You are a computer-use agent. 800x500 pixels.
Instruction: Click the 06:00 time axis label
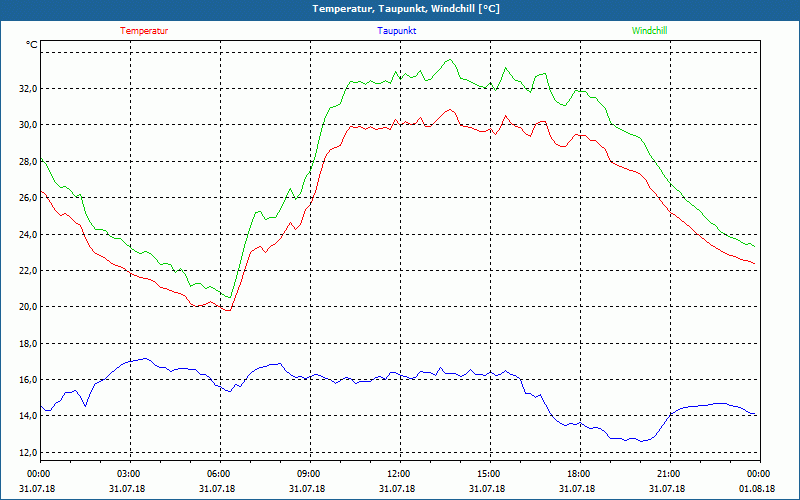click(220, 474)
